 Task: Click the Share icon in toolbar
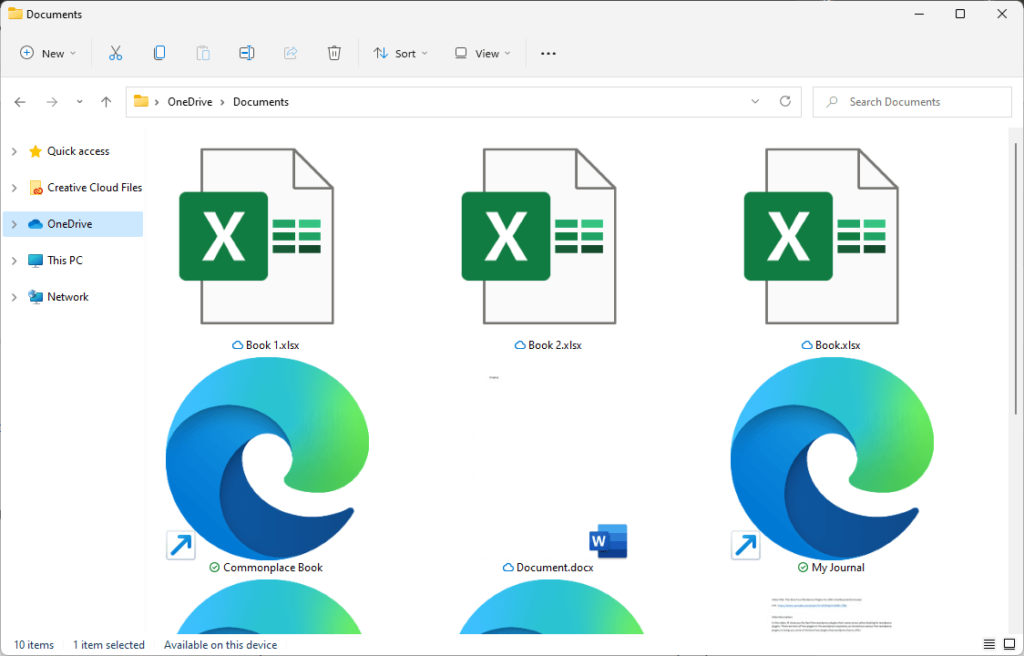(291, 54)
